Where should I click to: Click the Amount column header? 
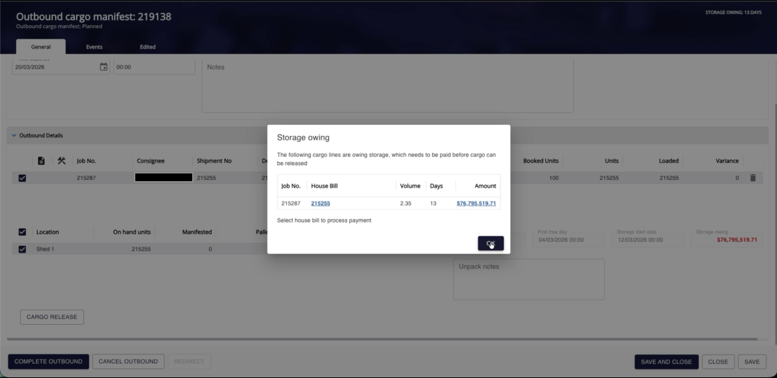485,186
